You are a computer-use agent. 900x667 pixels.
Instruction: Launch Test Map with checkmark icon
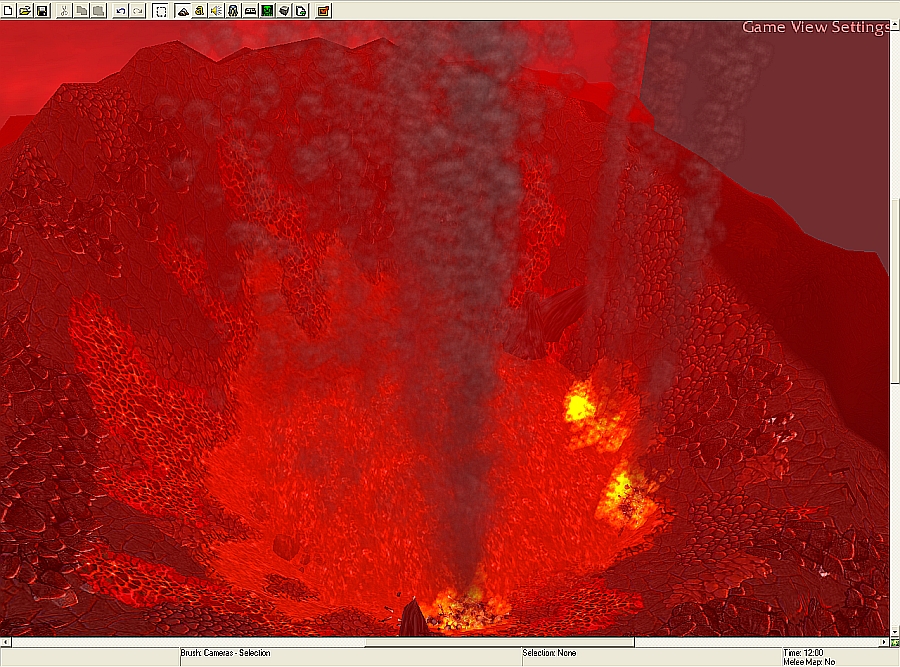coord(323,10)
